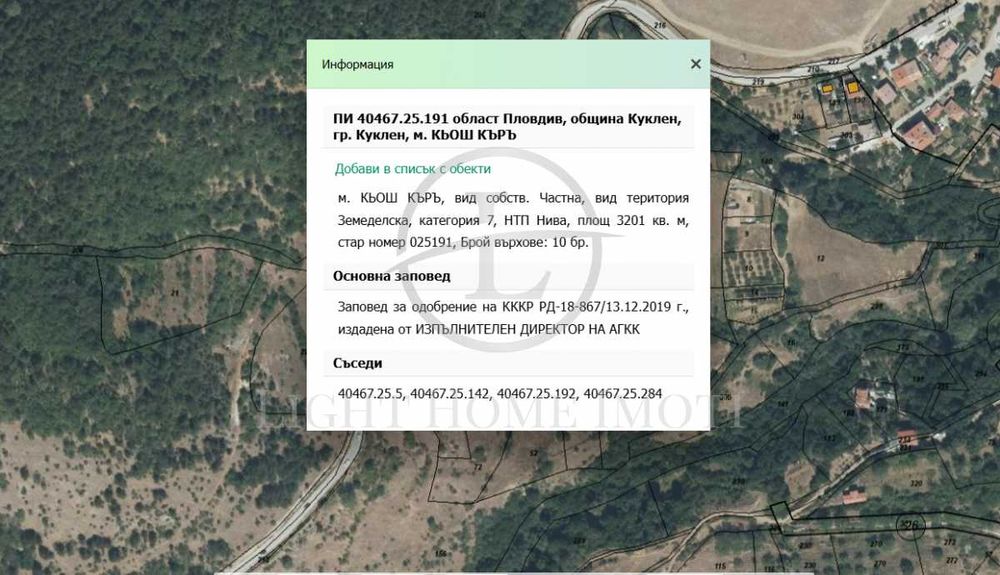Select map parcel labeled 12

pyautogui.click(x=820, y=258)
